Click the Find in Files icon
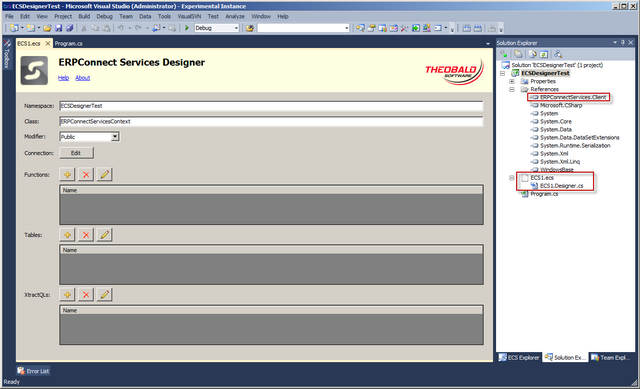 click(x=249, y=28)
